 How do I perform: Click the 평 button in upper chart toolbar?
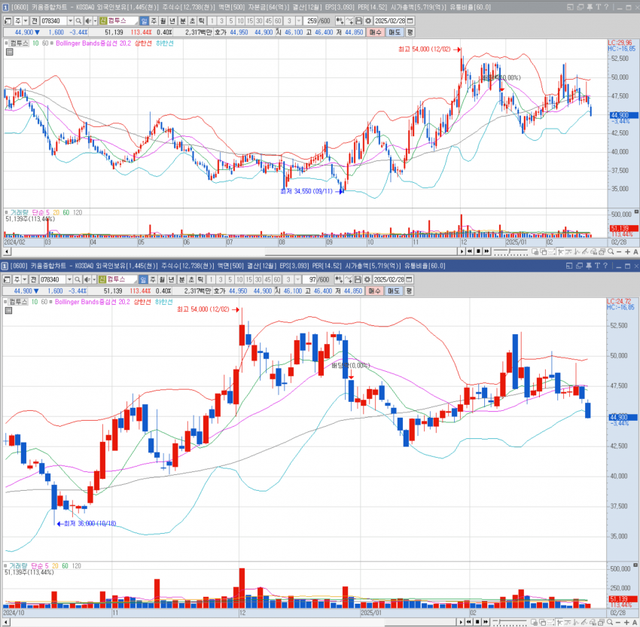coord(409,32)
